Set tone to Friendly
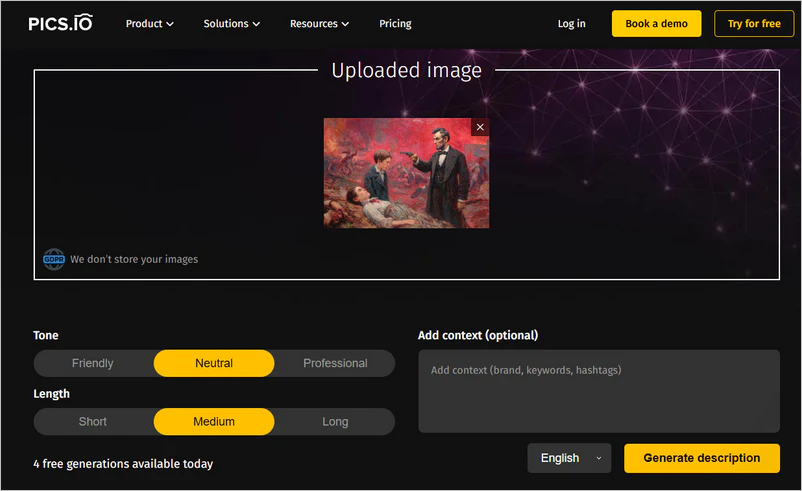Viewport: 802px width, 491px height. 93,363
